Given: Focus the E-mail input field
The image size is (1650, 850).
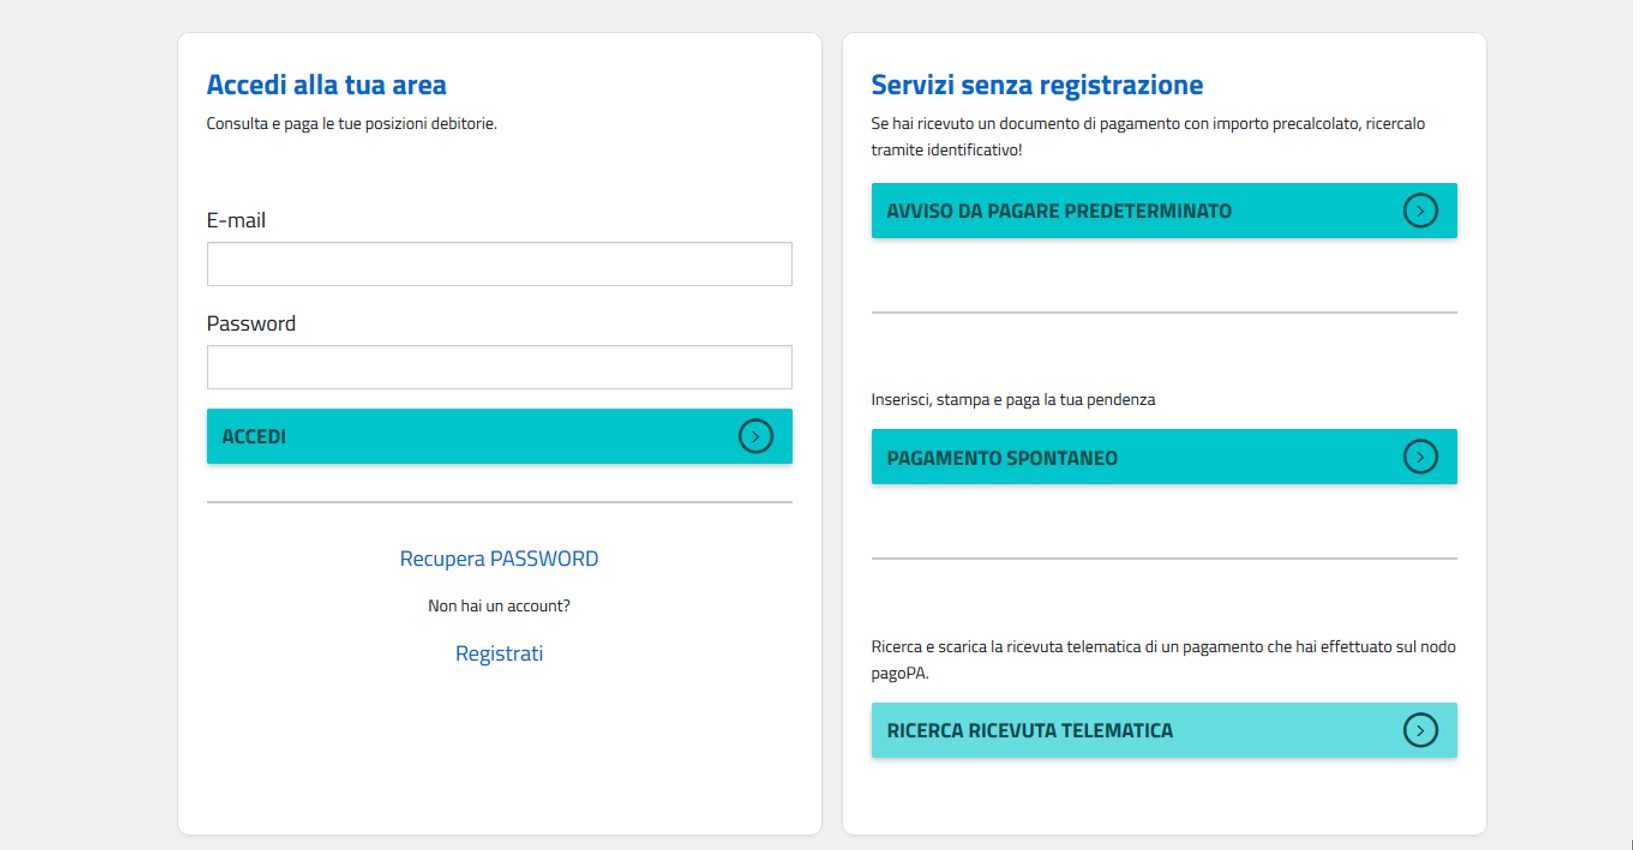Looking at the screenshot, I should pyautogui.click(x=499, y=264).
